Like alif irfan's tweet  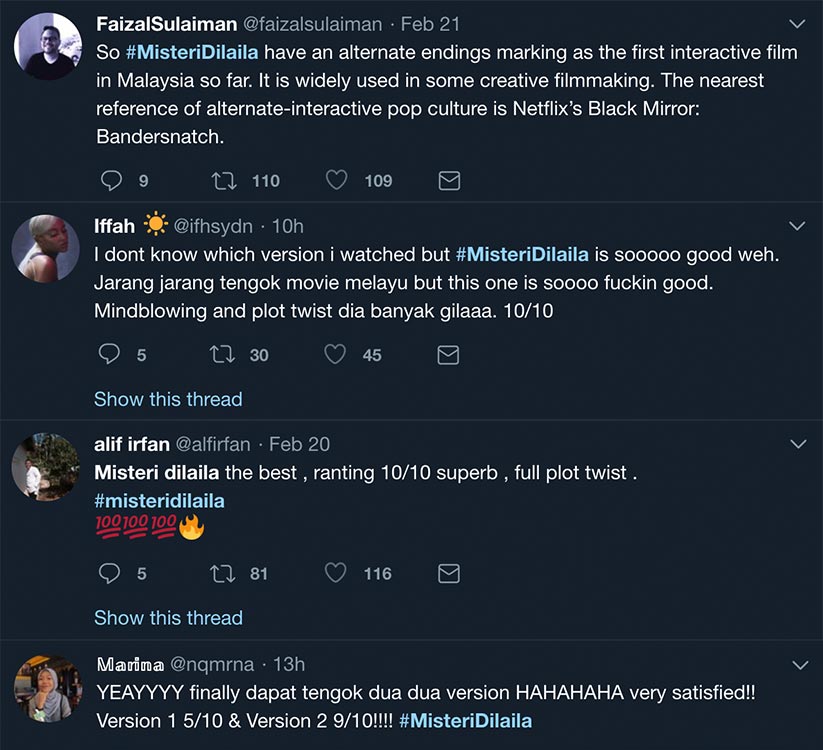pos(335,573)
